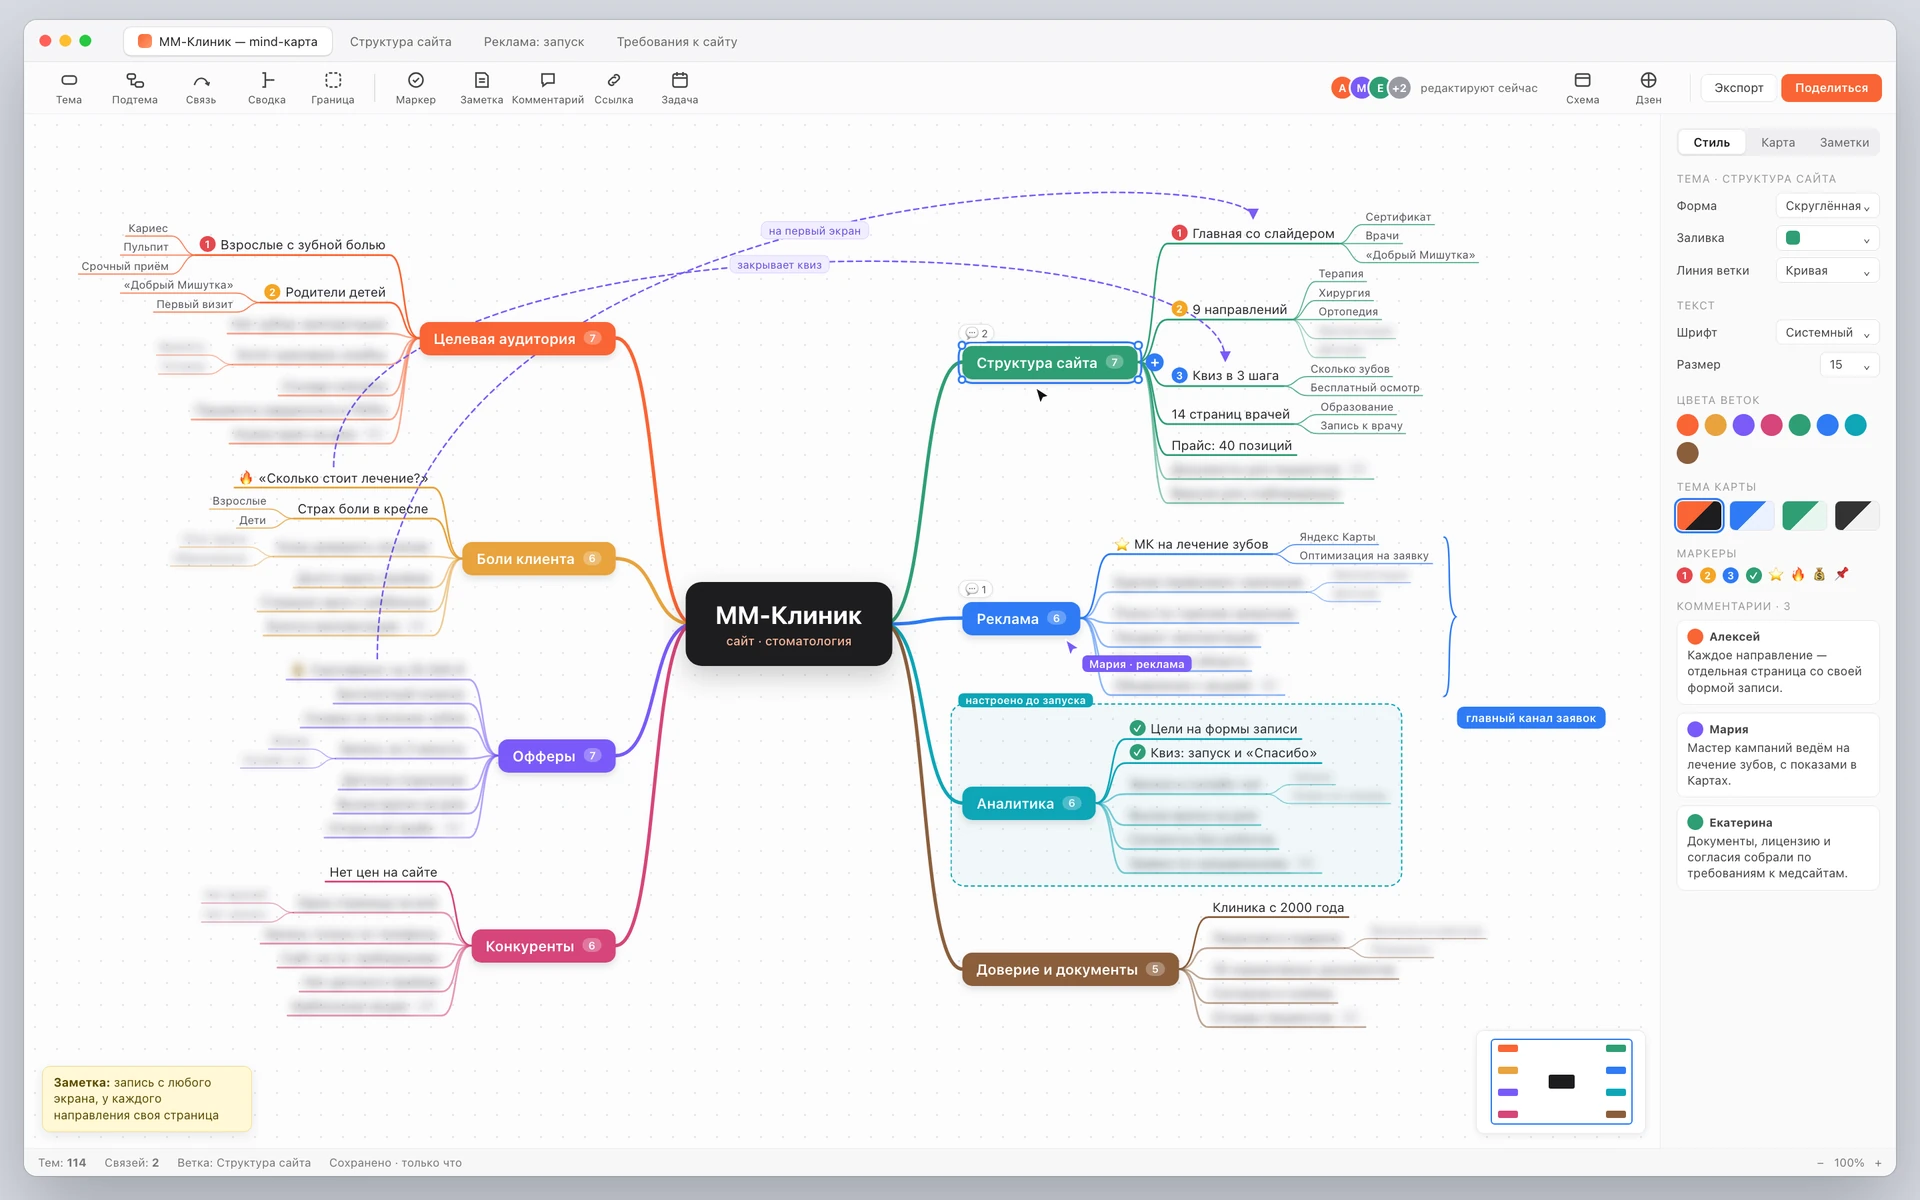Click the plus handle on Структура сайта
Screen dimensions: 1920x1200
pyautogui.click(x=1154, y=363)
